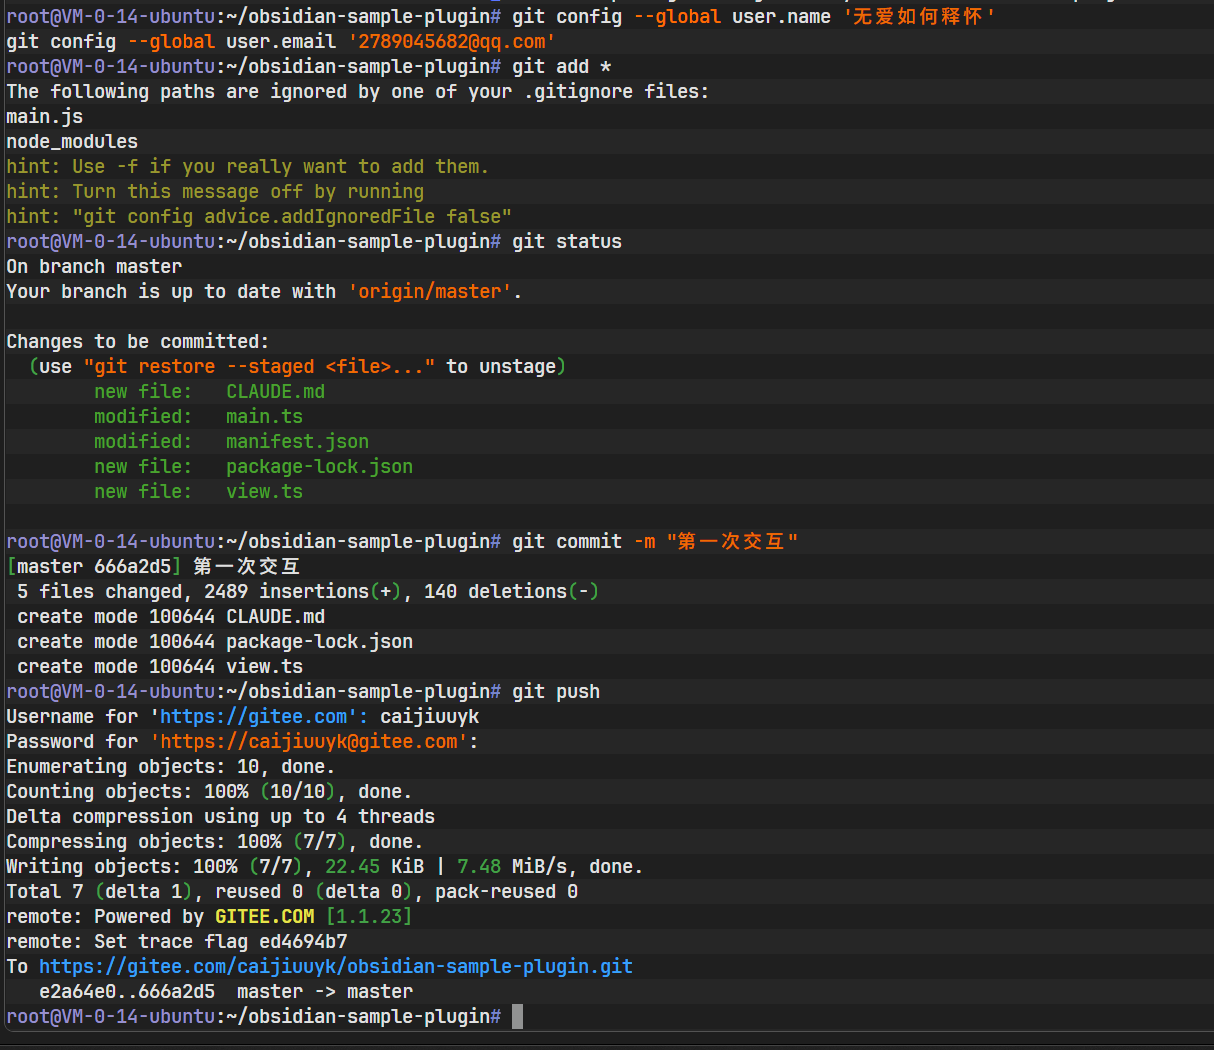Viewport: 1214px width, 1050px height.
Task: Click main.ts in the modified files list
Action: [x=264, y=417]
